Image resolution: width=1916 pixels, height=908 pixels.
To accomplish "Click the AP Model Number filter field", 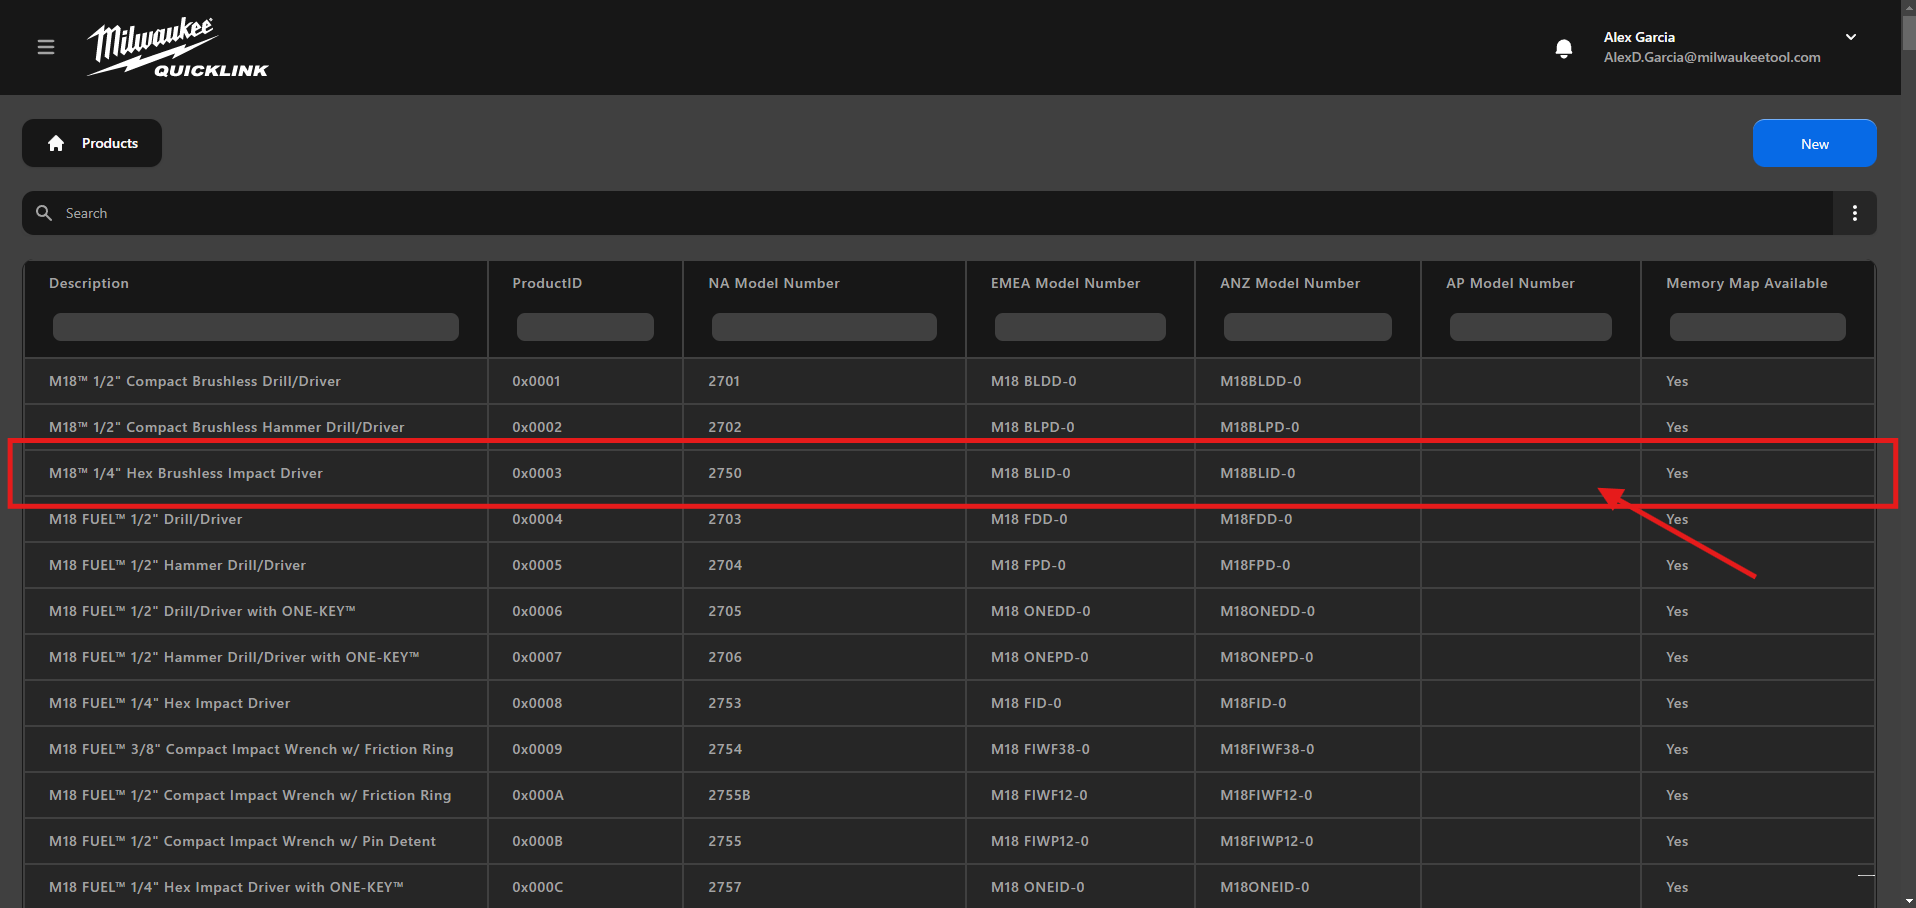I will coord(1531,327).
